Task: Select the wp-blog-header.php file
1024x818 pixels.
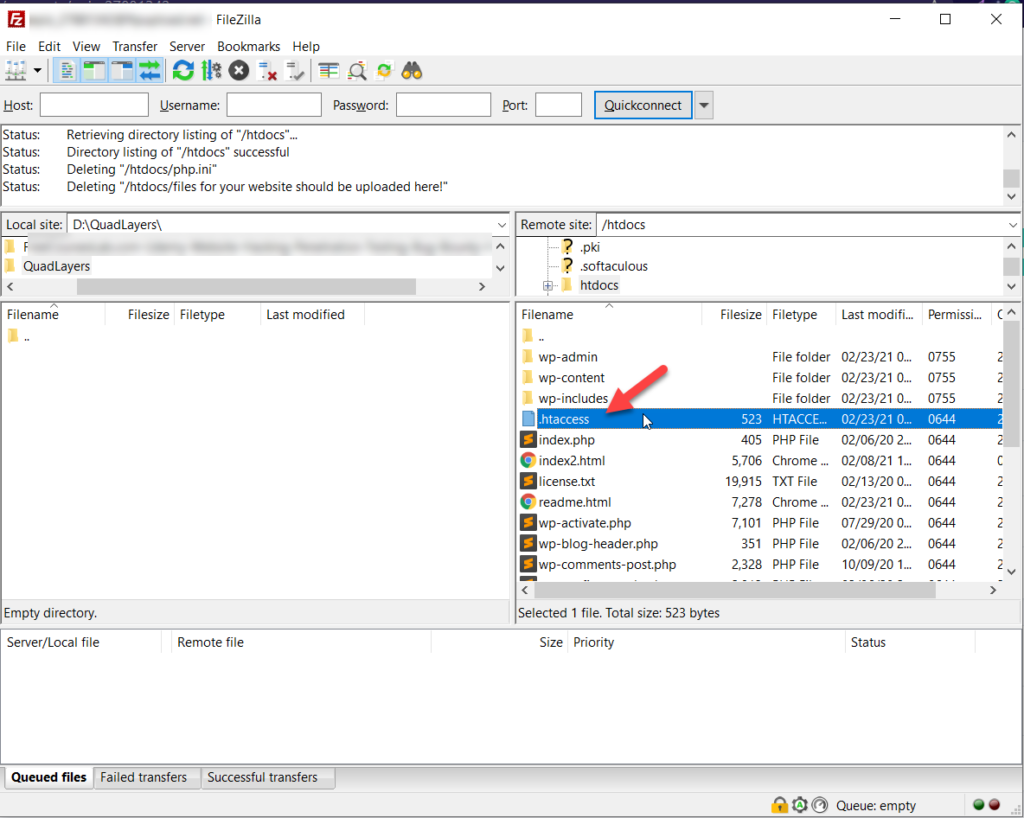Action: coord(598,544)
